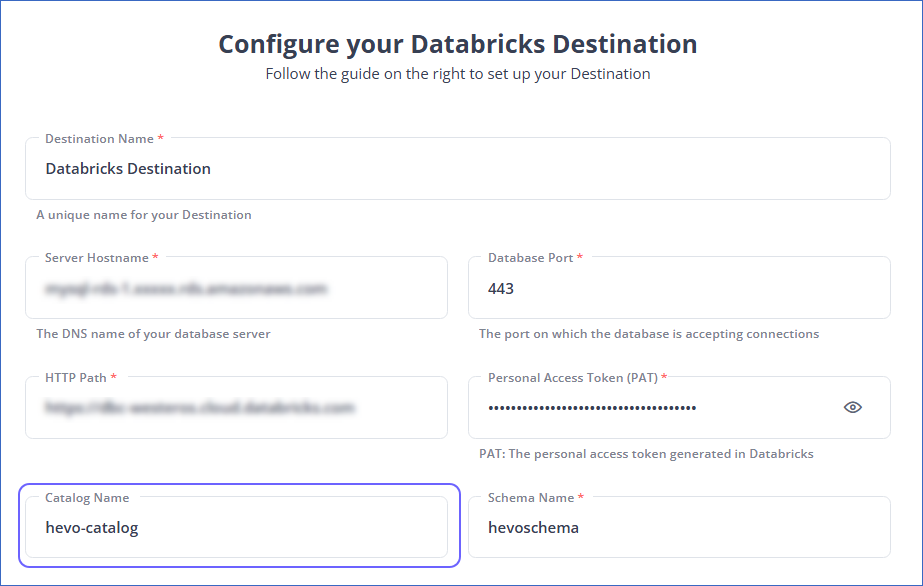Image resolution: width=923 pixels, height=586 pixels.
Task: Show the hidden Personal Access Token value
Action: pos(852,407)
